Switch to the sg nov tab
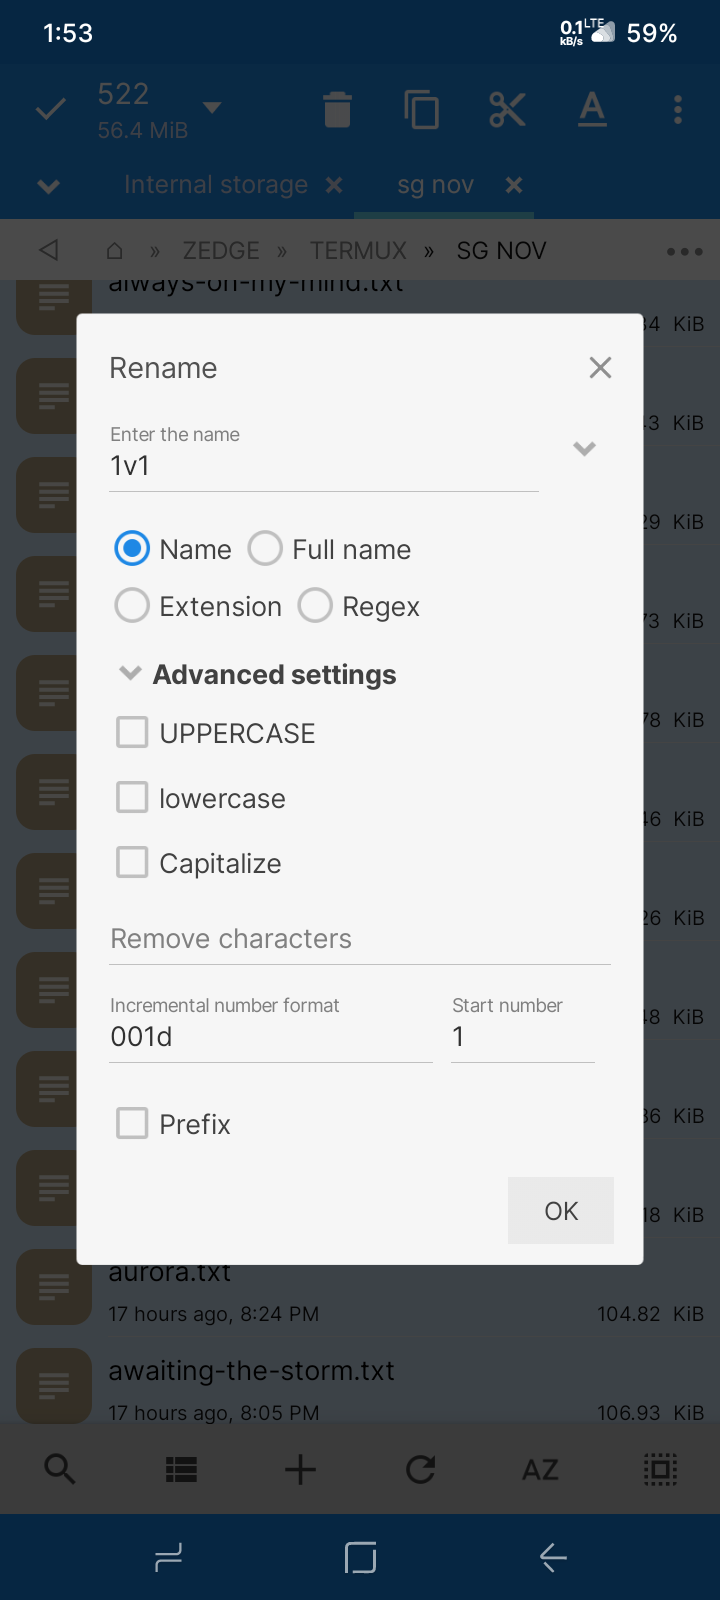 (435, 185)
